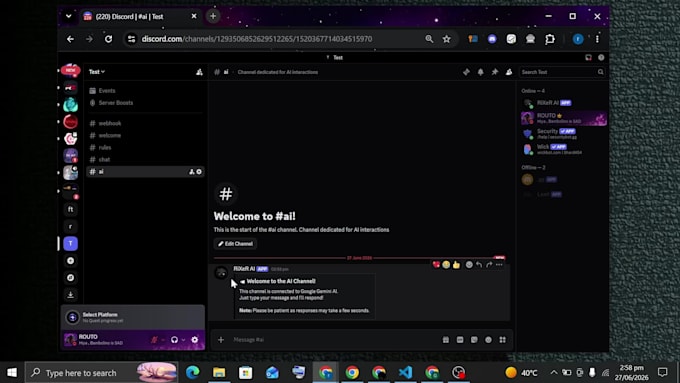The image size is (680, 383).
Task: Click the Search Test field
Action: 562,72
